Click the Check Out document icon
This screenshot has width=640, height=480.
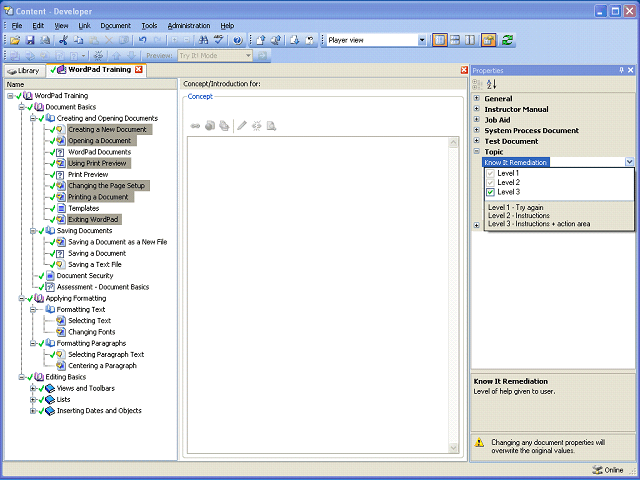coord(295,40)
